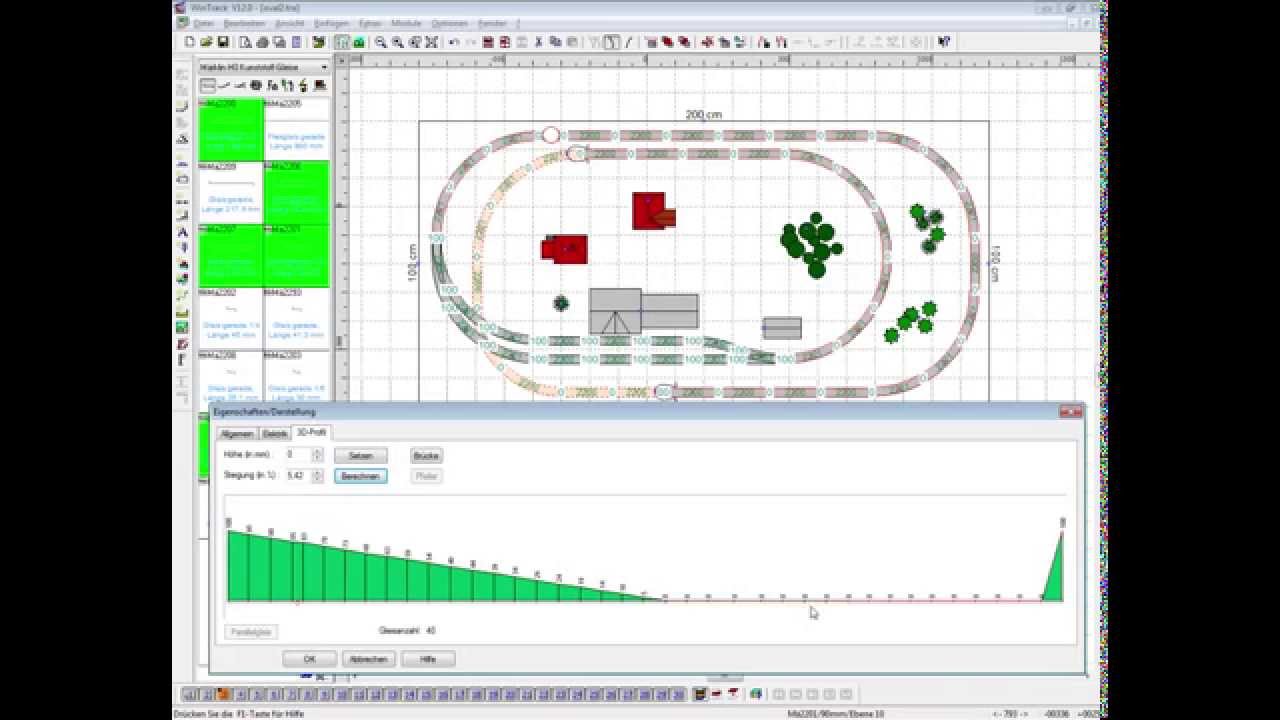Open the Bearbeiten menu
1280x720 pixels.
click(x=244, y=22)
